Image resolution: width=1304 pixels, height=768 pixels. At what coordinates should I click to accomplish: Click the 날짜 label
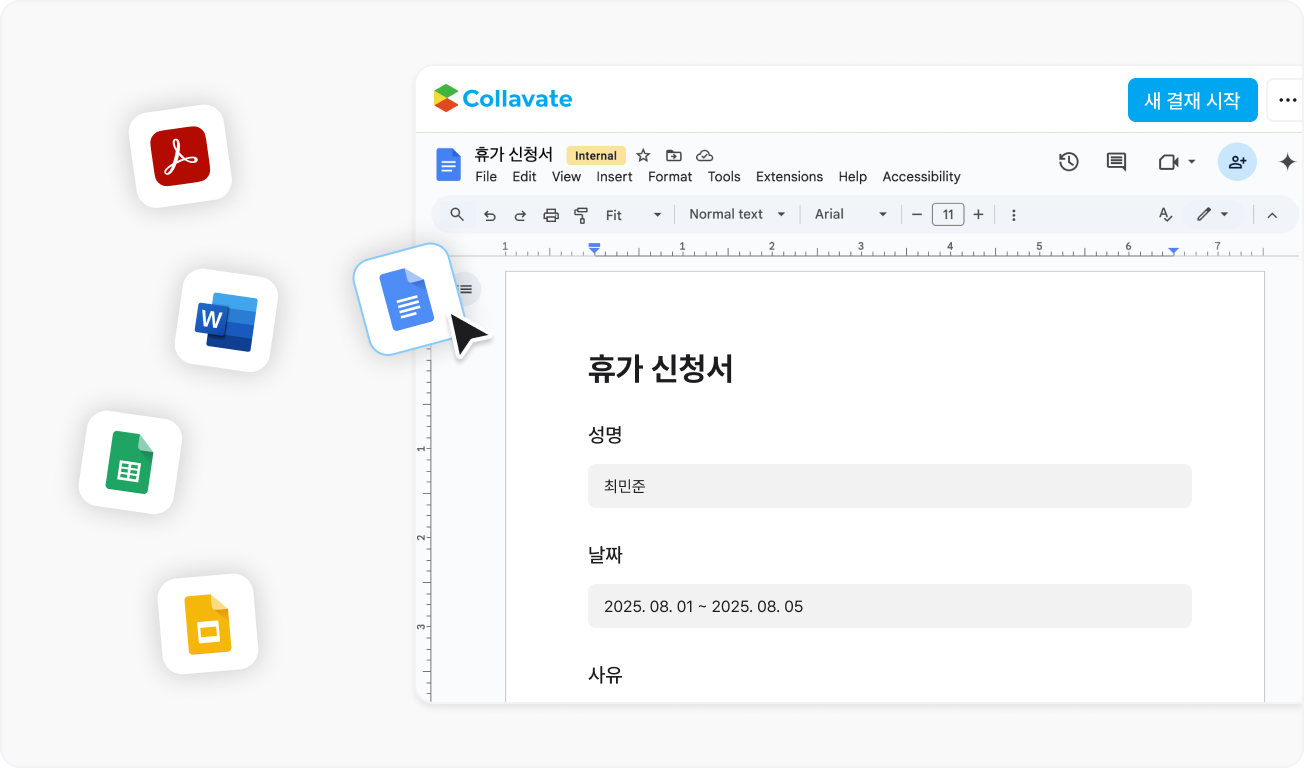(606, 555)
